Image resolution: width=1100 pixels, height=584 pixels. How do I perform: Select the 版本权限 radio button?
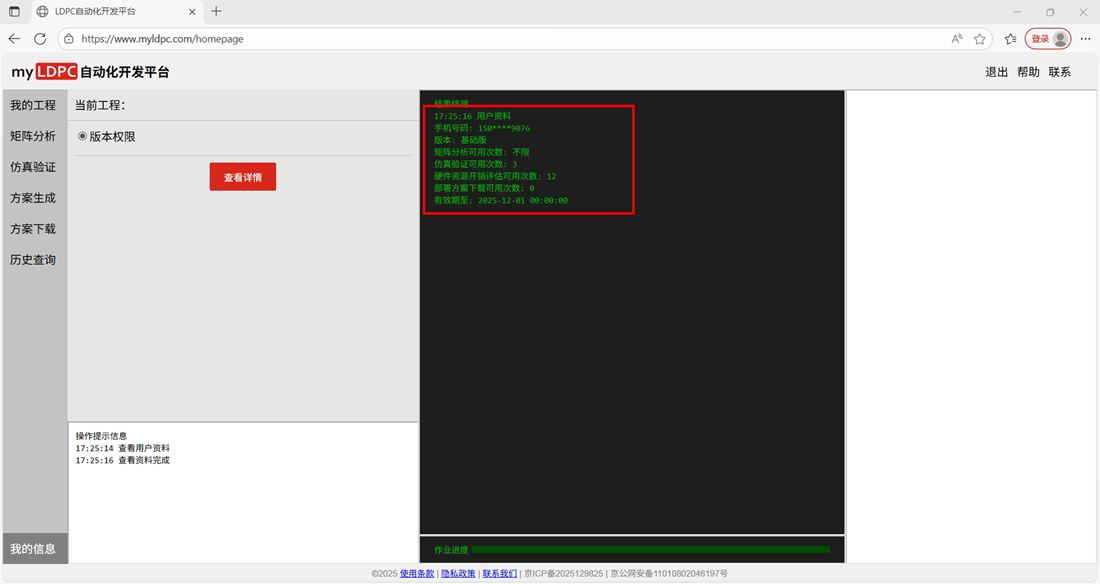pyautogui.click(x=83, y=136)
